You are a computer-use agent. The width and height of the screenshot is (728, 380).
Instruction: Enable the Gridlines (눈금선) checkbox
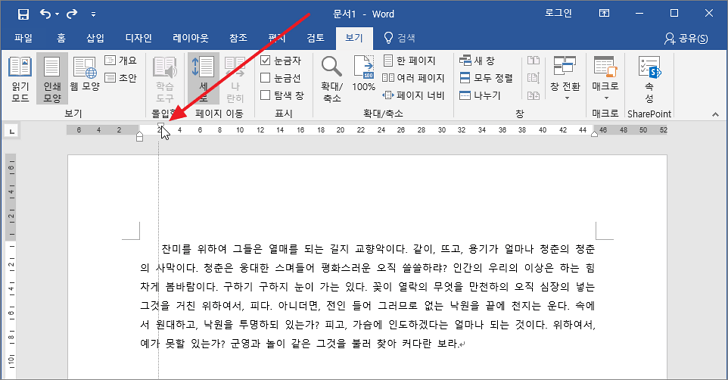pos(265,78)
